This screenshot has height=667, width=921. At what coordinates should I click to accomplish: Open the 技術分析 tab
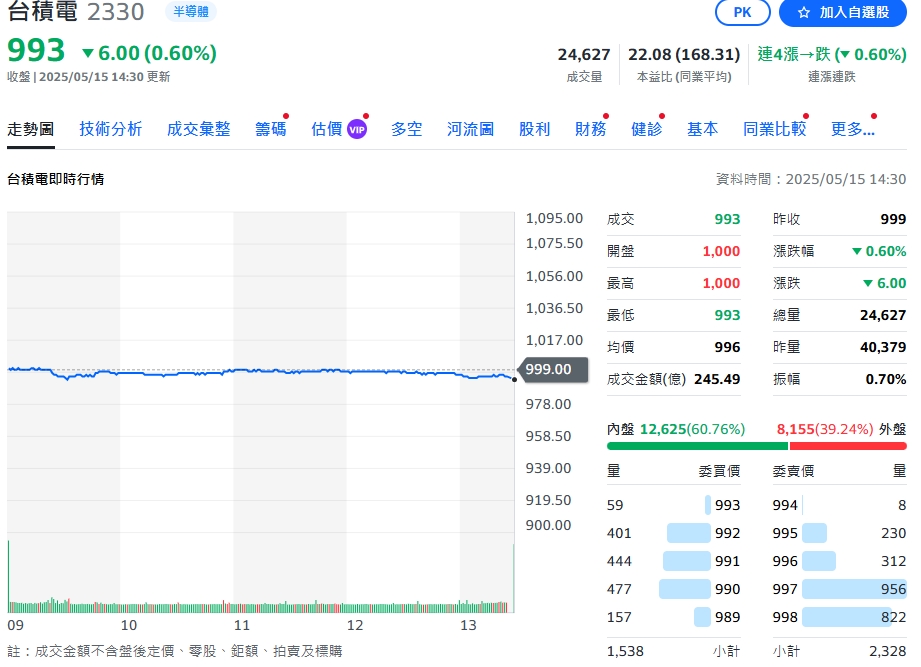pyautogui.click(x=111, y=129)
